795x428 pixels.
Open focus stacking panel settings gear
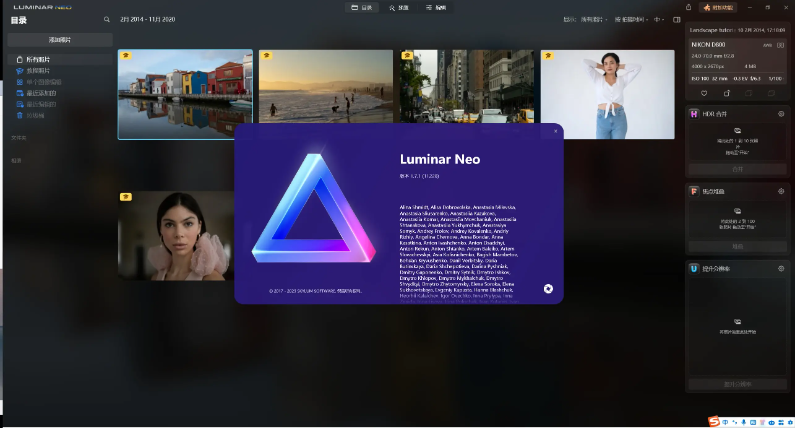tap(781, 191)
